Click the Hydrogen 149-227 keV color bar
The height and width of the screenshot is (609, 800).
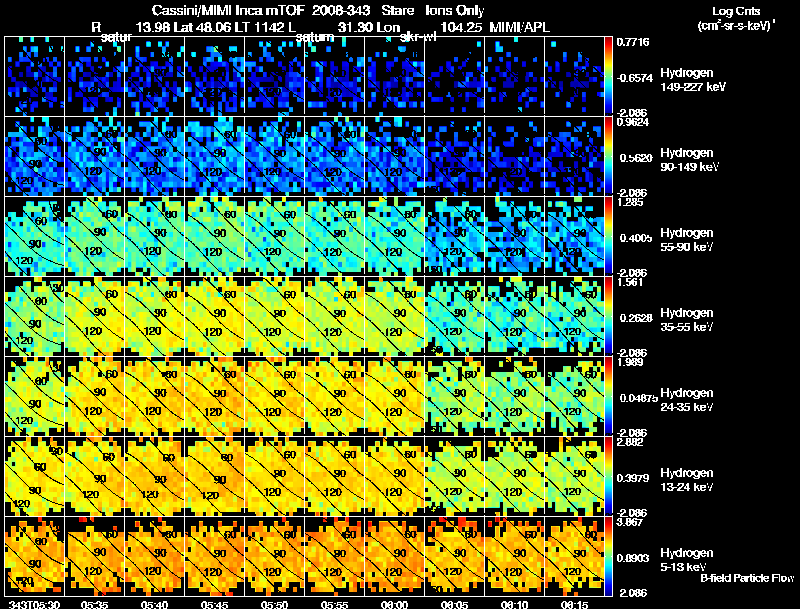pyautogui.click(x=608, y=76)
